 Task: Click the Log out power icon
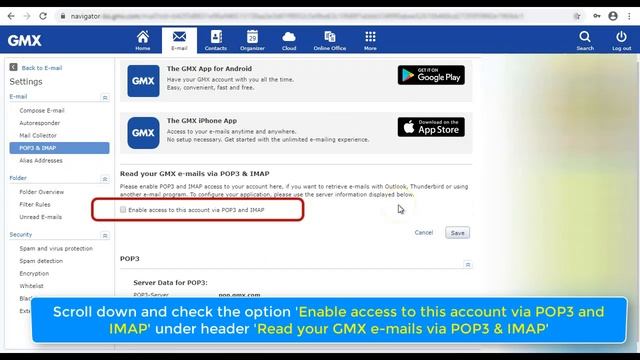pyautogui.click(x=621, y=37)
